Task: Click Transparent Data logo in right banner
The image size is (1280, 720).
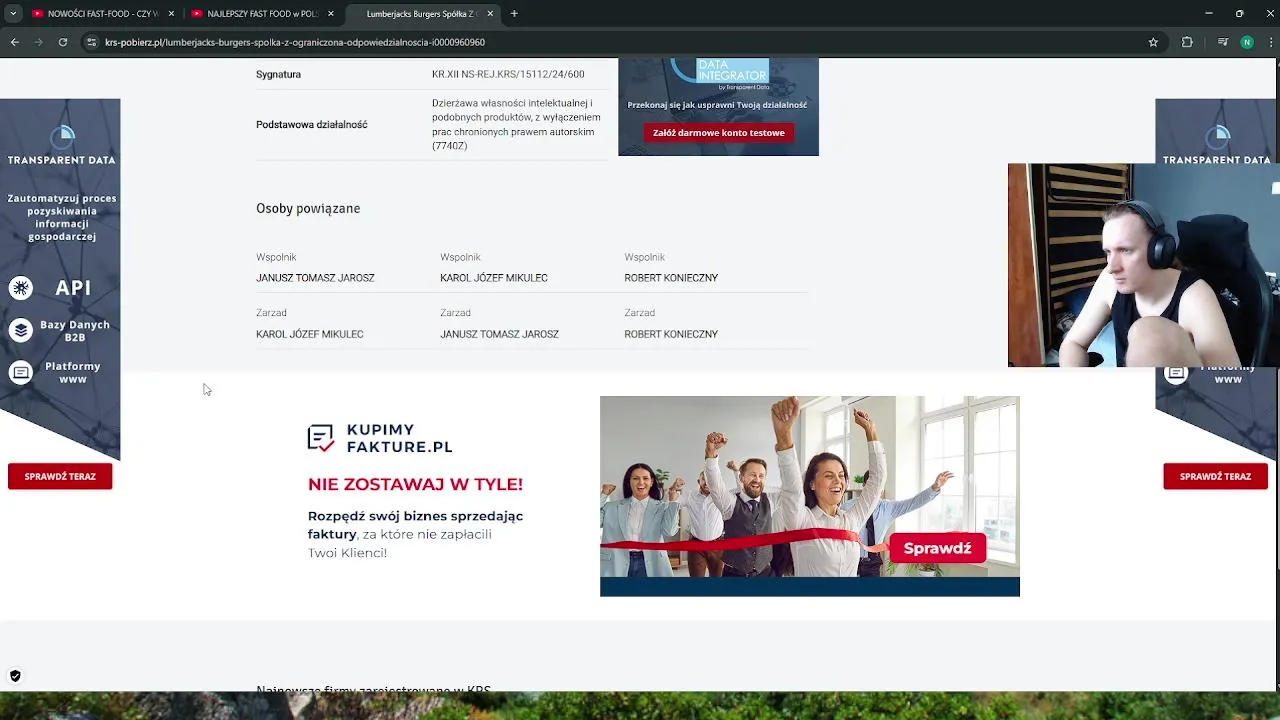Action: pos(1217,146)
